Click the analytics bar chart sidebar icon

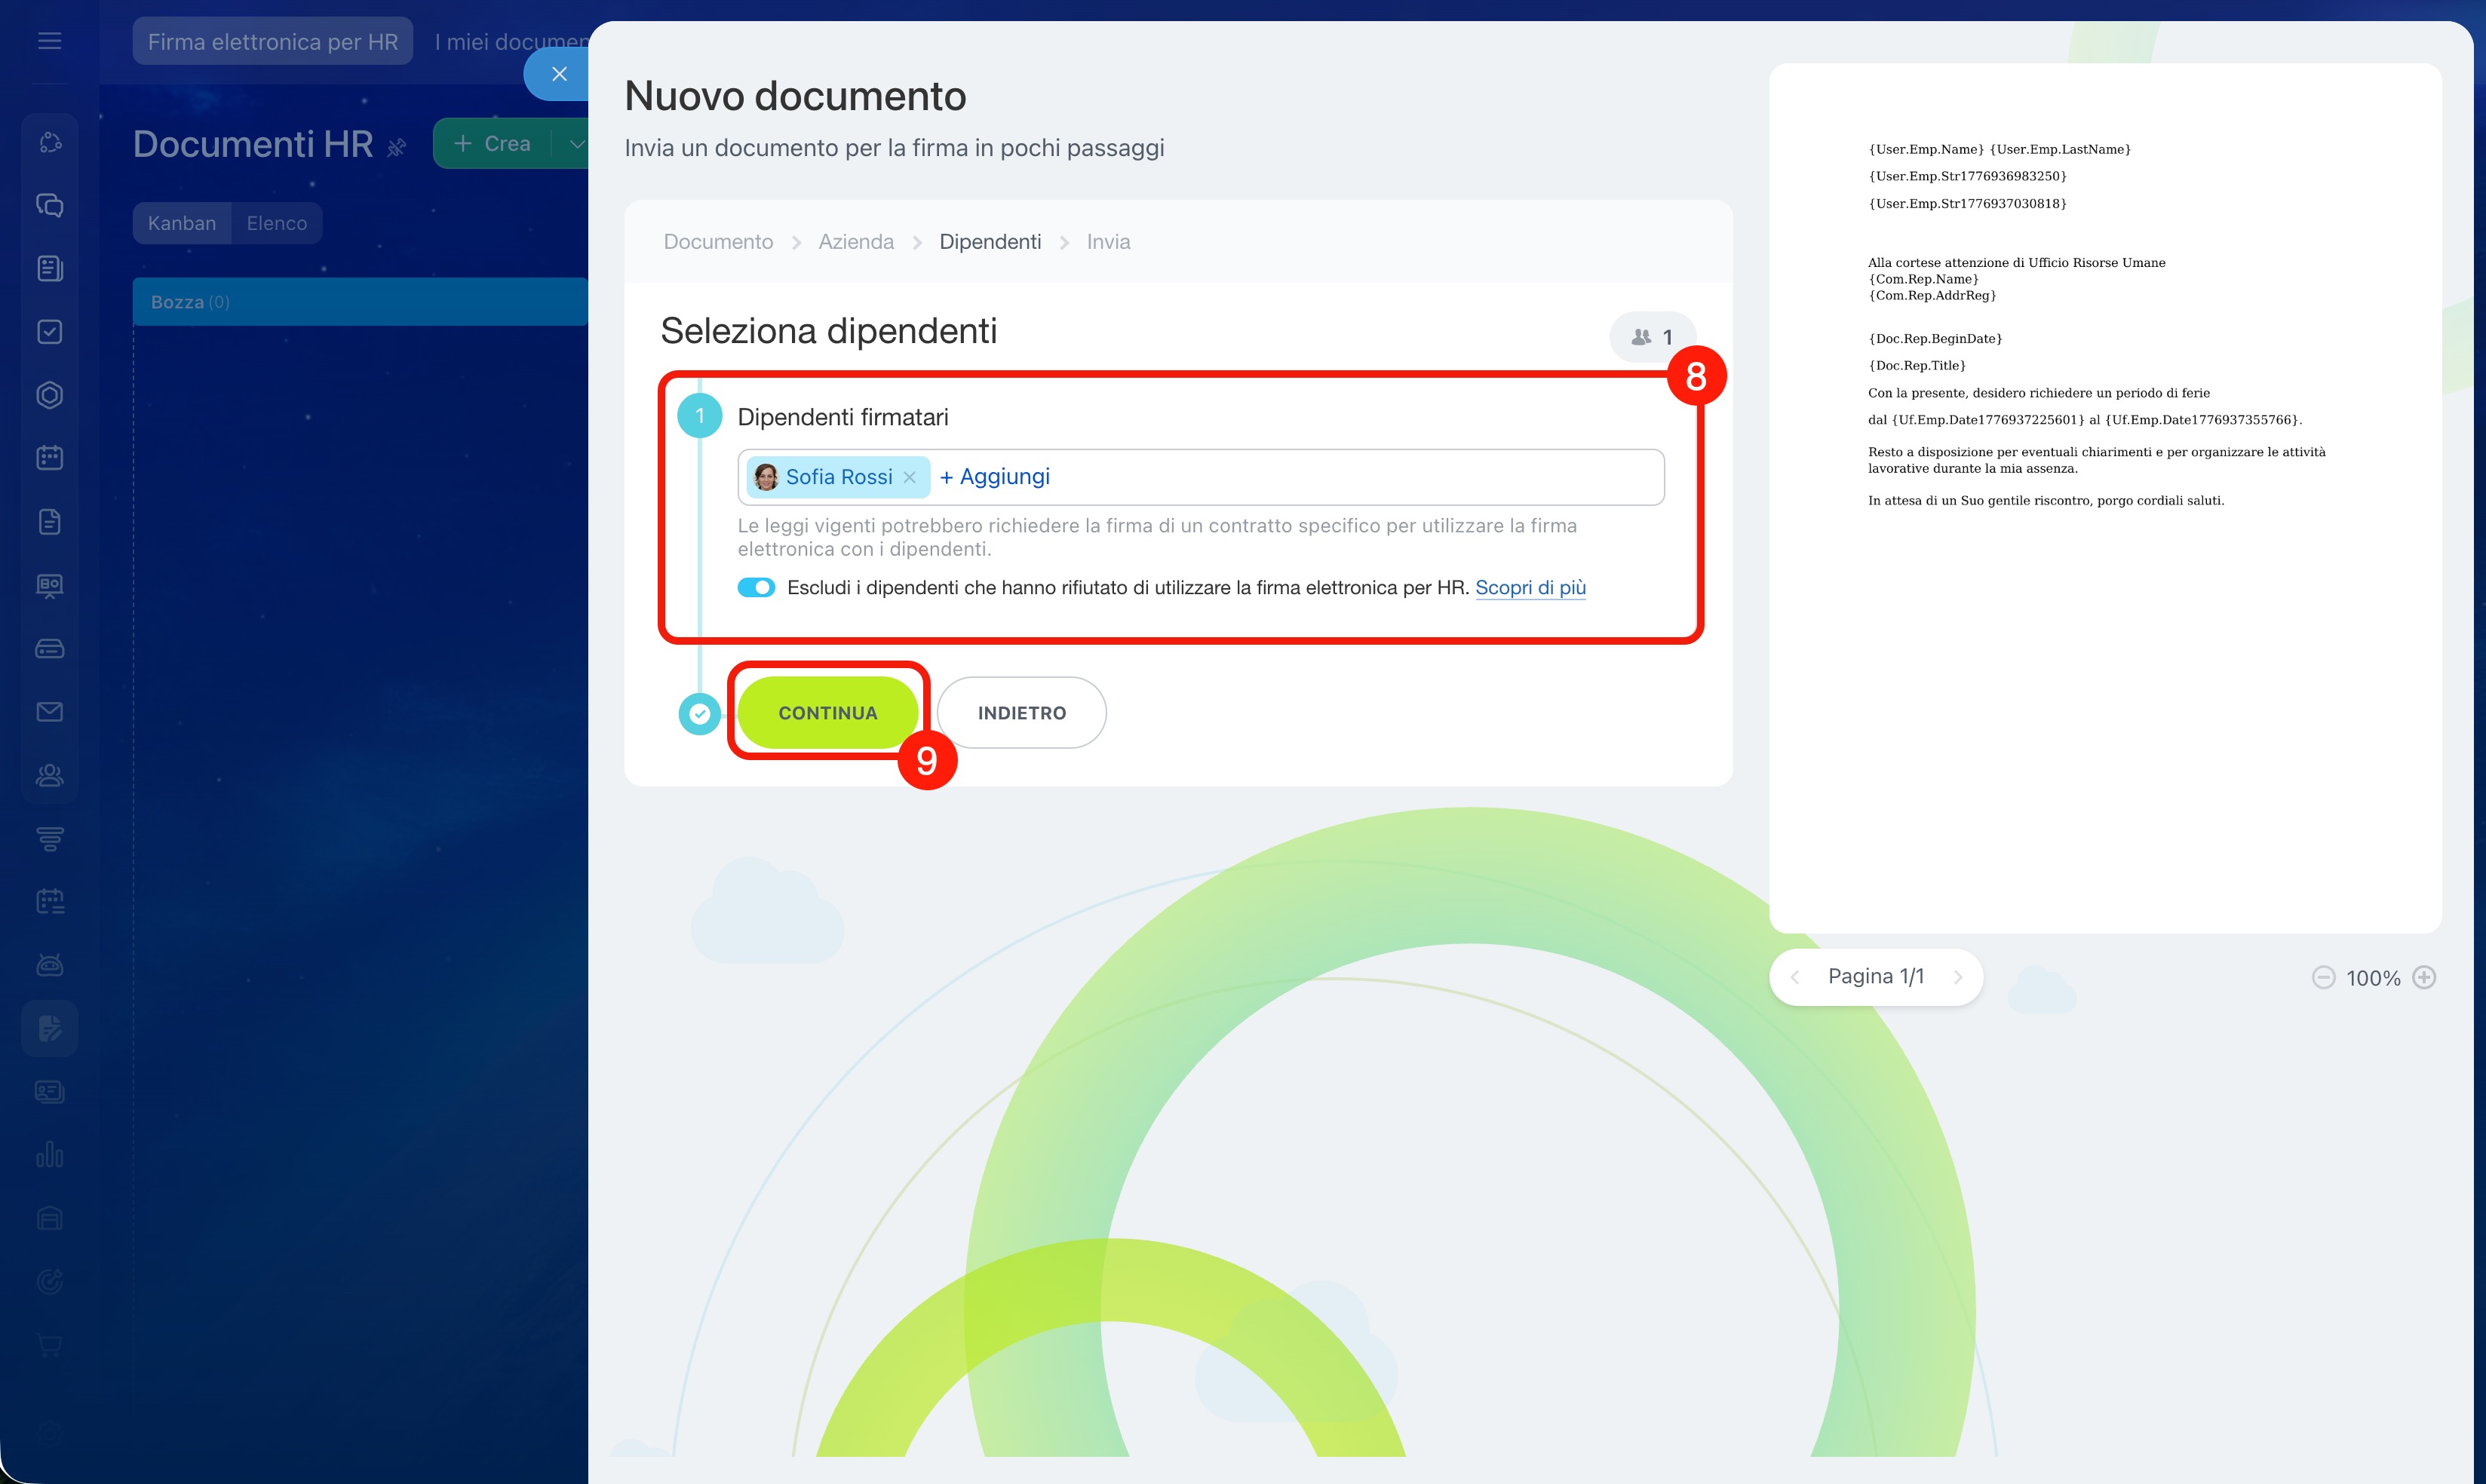point(49,1155)
